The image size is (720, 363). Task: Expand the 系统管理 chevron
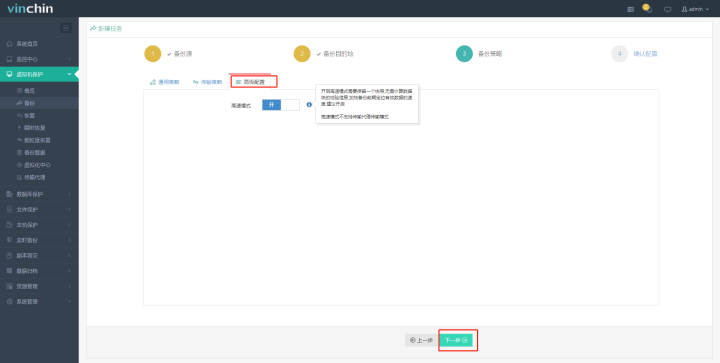(70, 302)
